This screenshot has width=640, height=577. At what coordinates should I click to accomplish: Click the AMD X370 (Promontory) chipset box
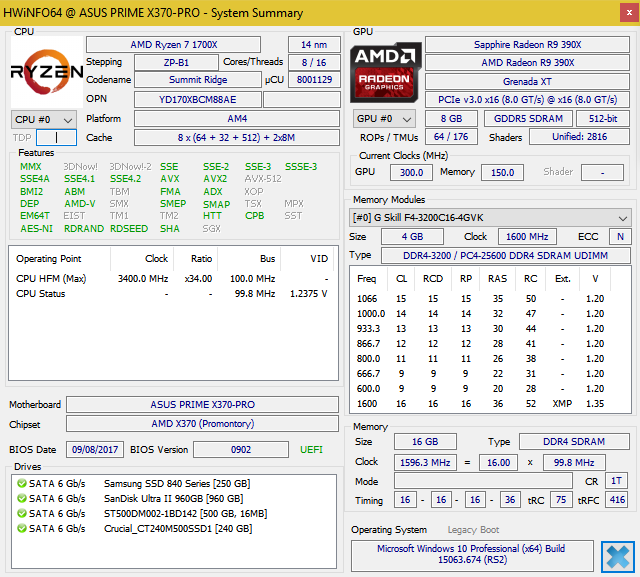(200, 424)
